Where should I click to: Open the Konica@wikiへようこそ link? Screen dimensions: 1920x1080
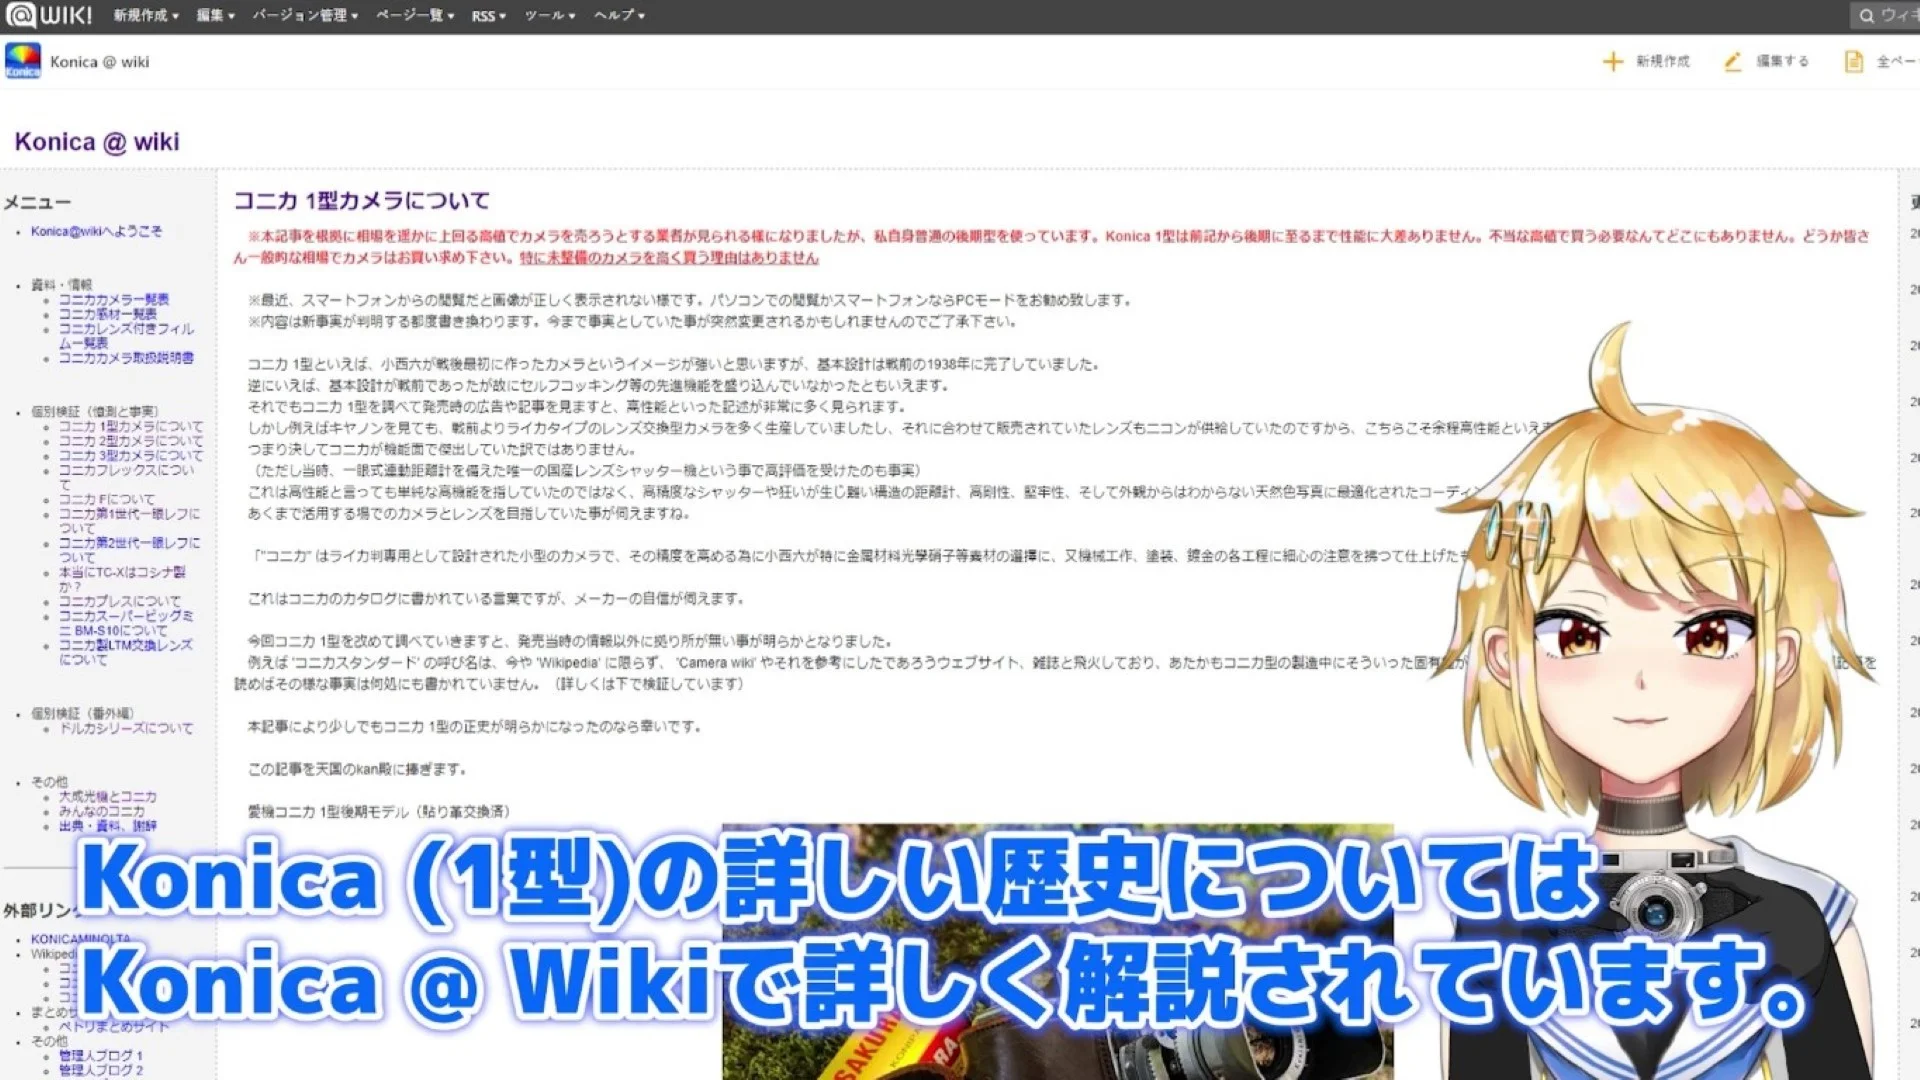[96, 231]
